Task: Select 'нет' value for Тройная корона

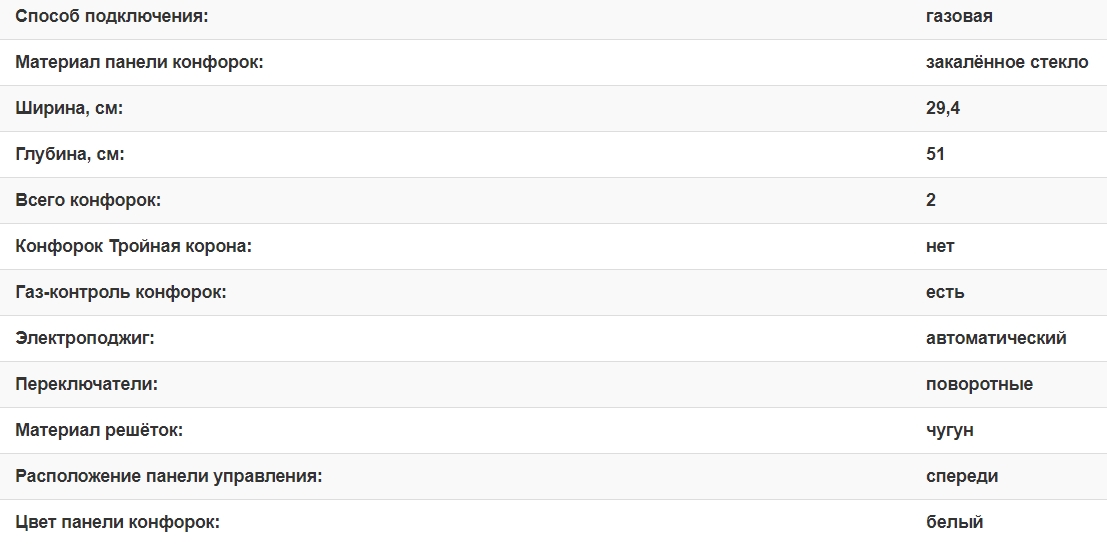Action: tap(940, 246)
